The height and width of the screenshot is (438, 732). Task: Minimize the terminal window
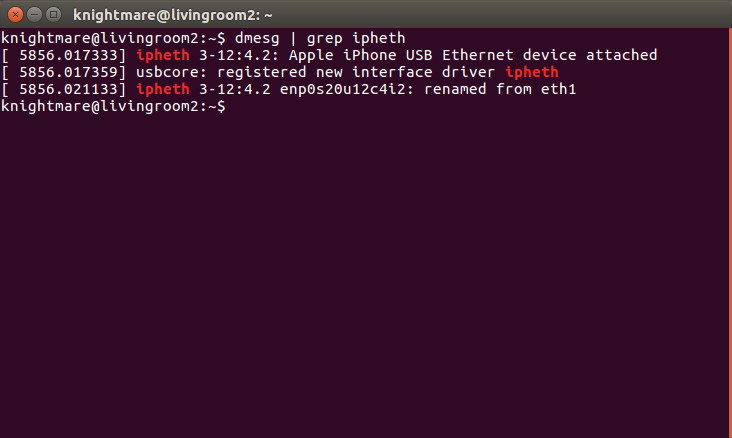click(33, 14)
